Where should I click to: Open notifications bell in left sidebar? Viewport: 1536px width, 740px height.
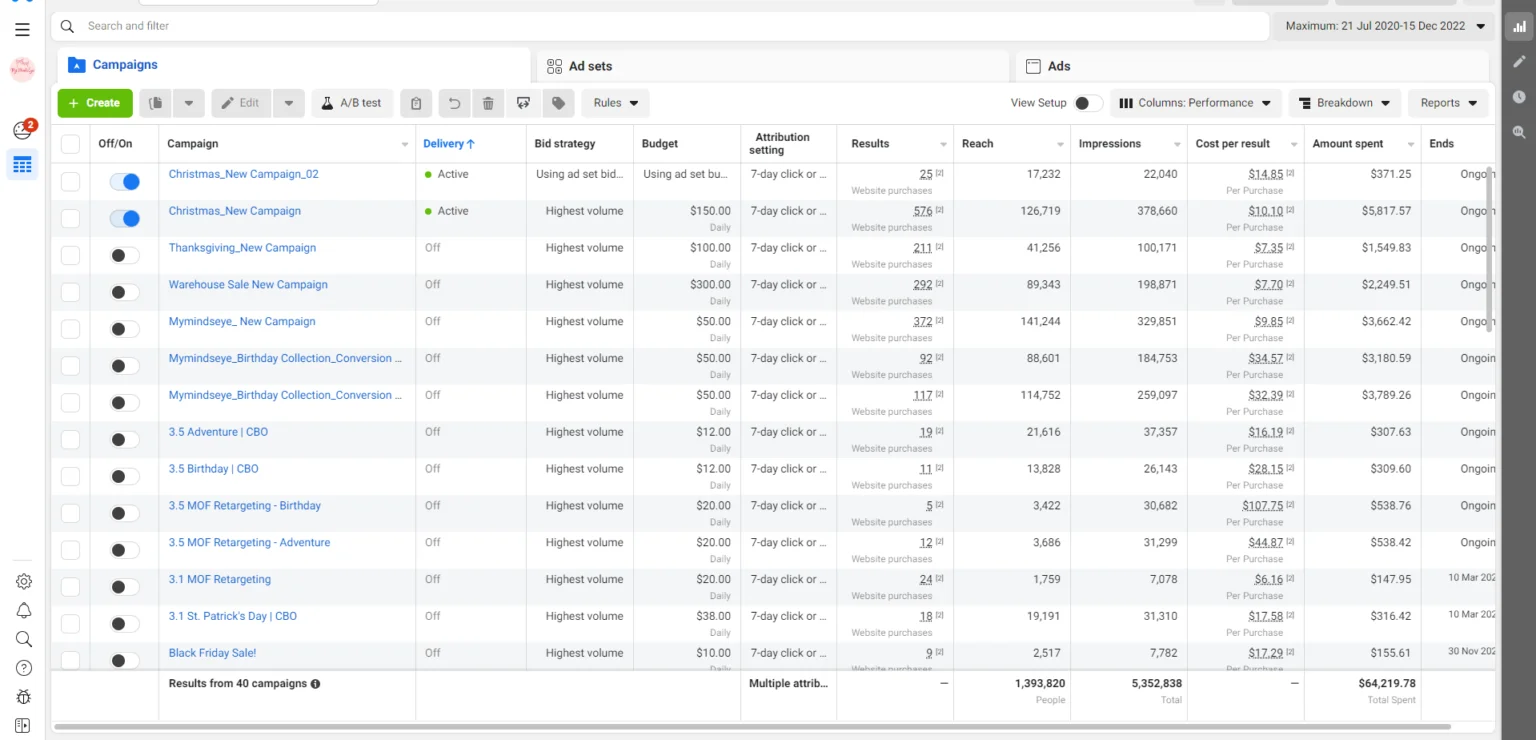[x=24, y=610]
